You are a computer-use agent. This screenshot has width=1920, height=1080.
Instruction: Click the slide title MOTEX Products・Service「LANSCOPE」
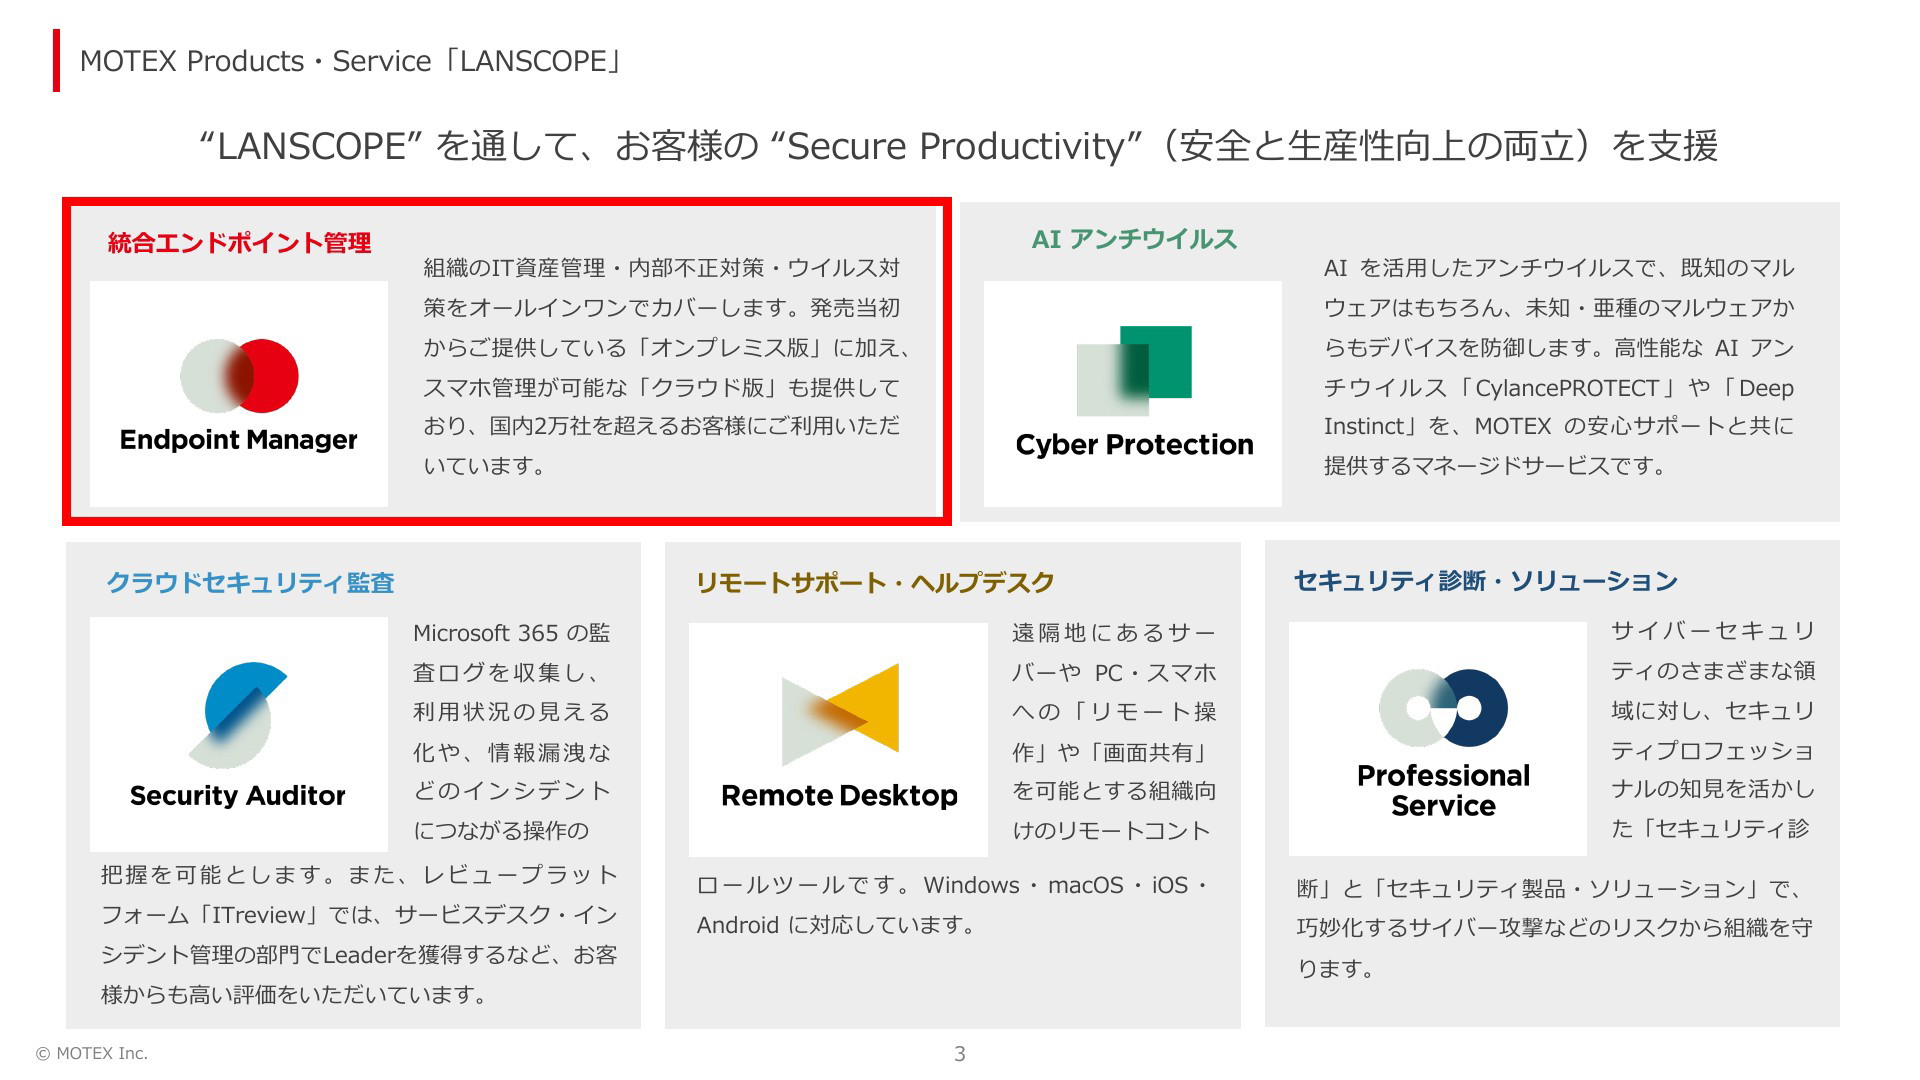[x=352, y=61]
